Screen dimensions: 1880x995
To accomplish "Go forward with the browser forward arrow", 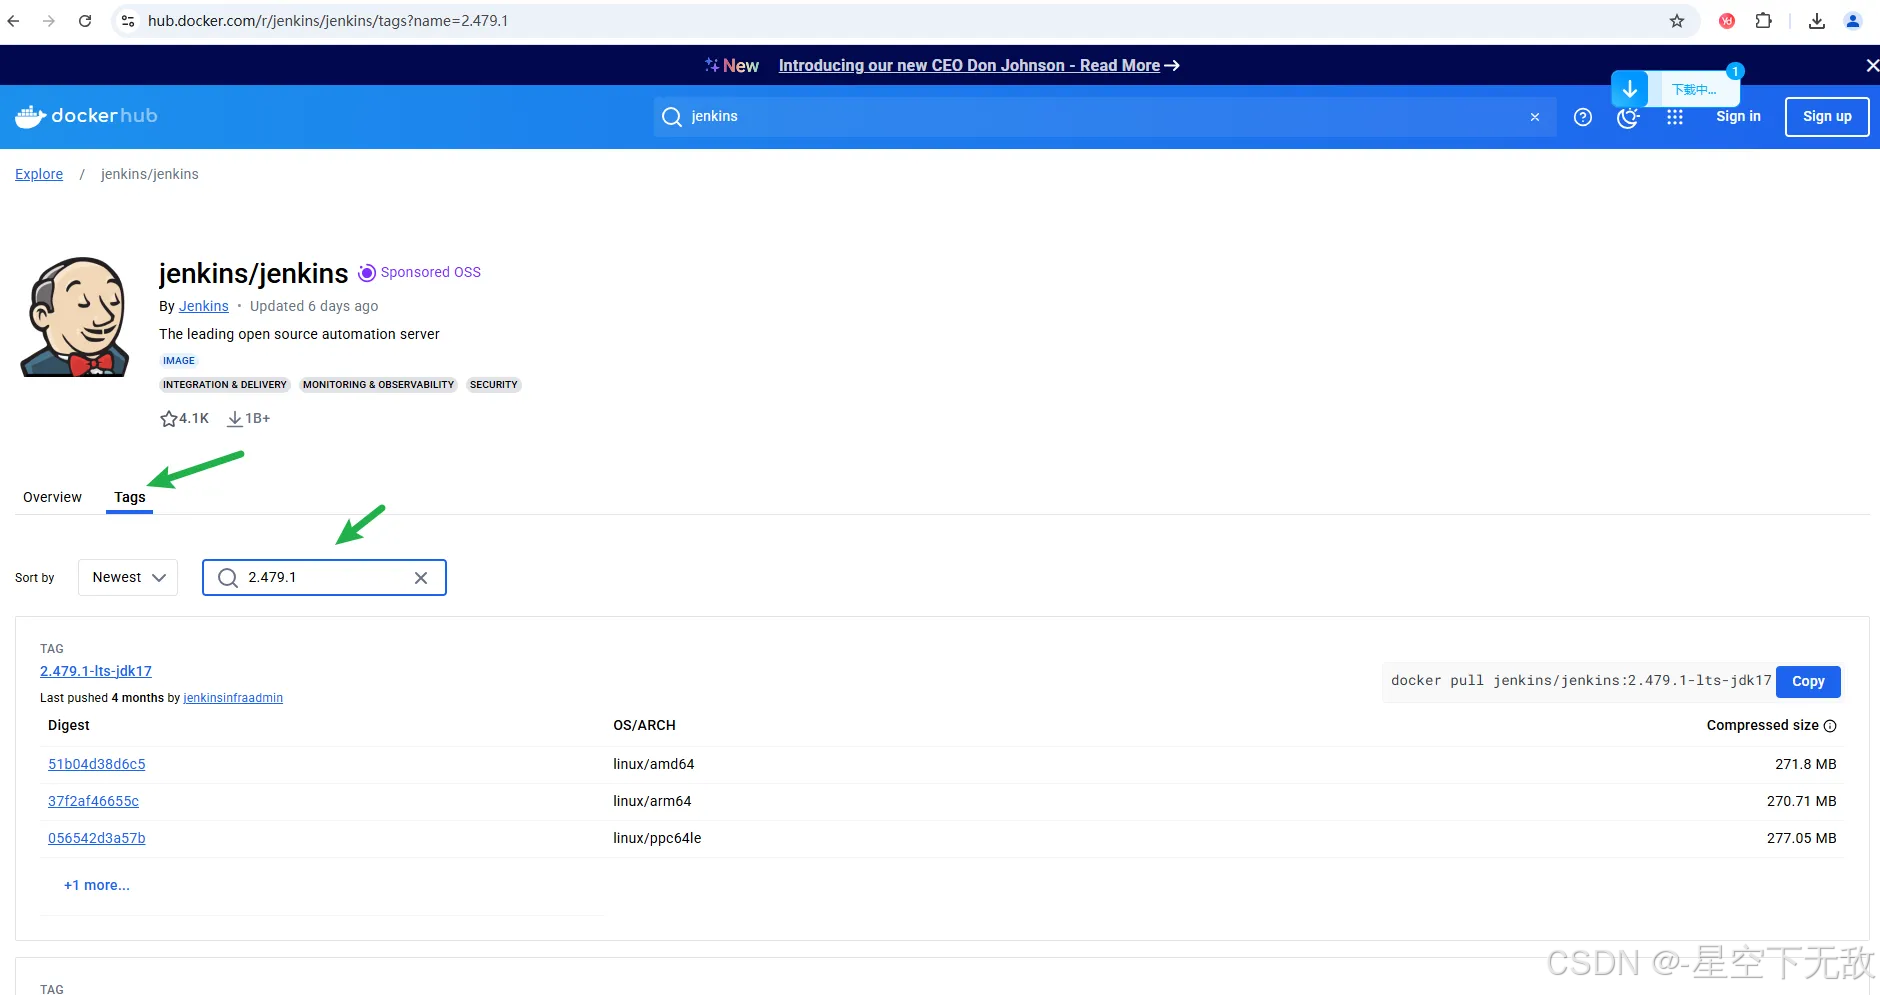I will tap(49, 21).
